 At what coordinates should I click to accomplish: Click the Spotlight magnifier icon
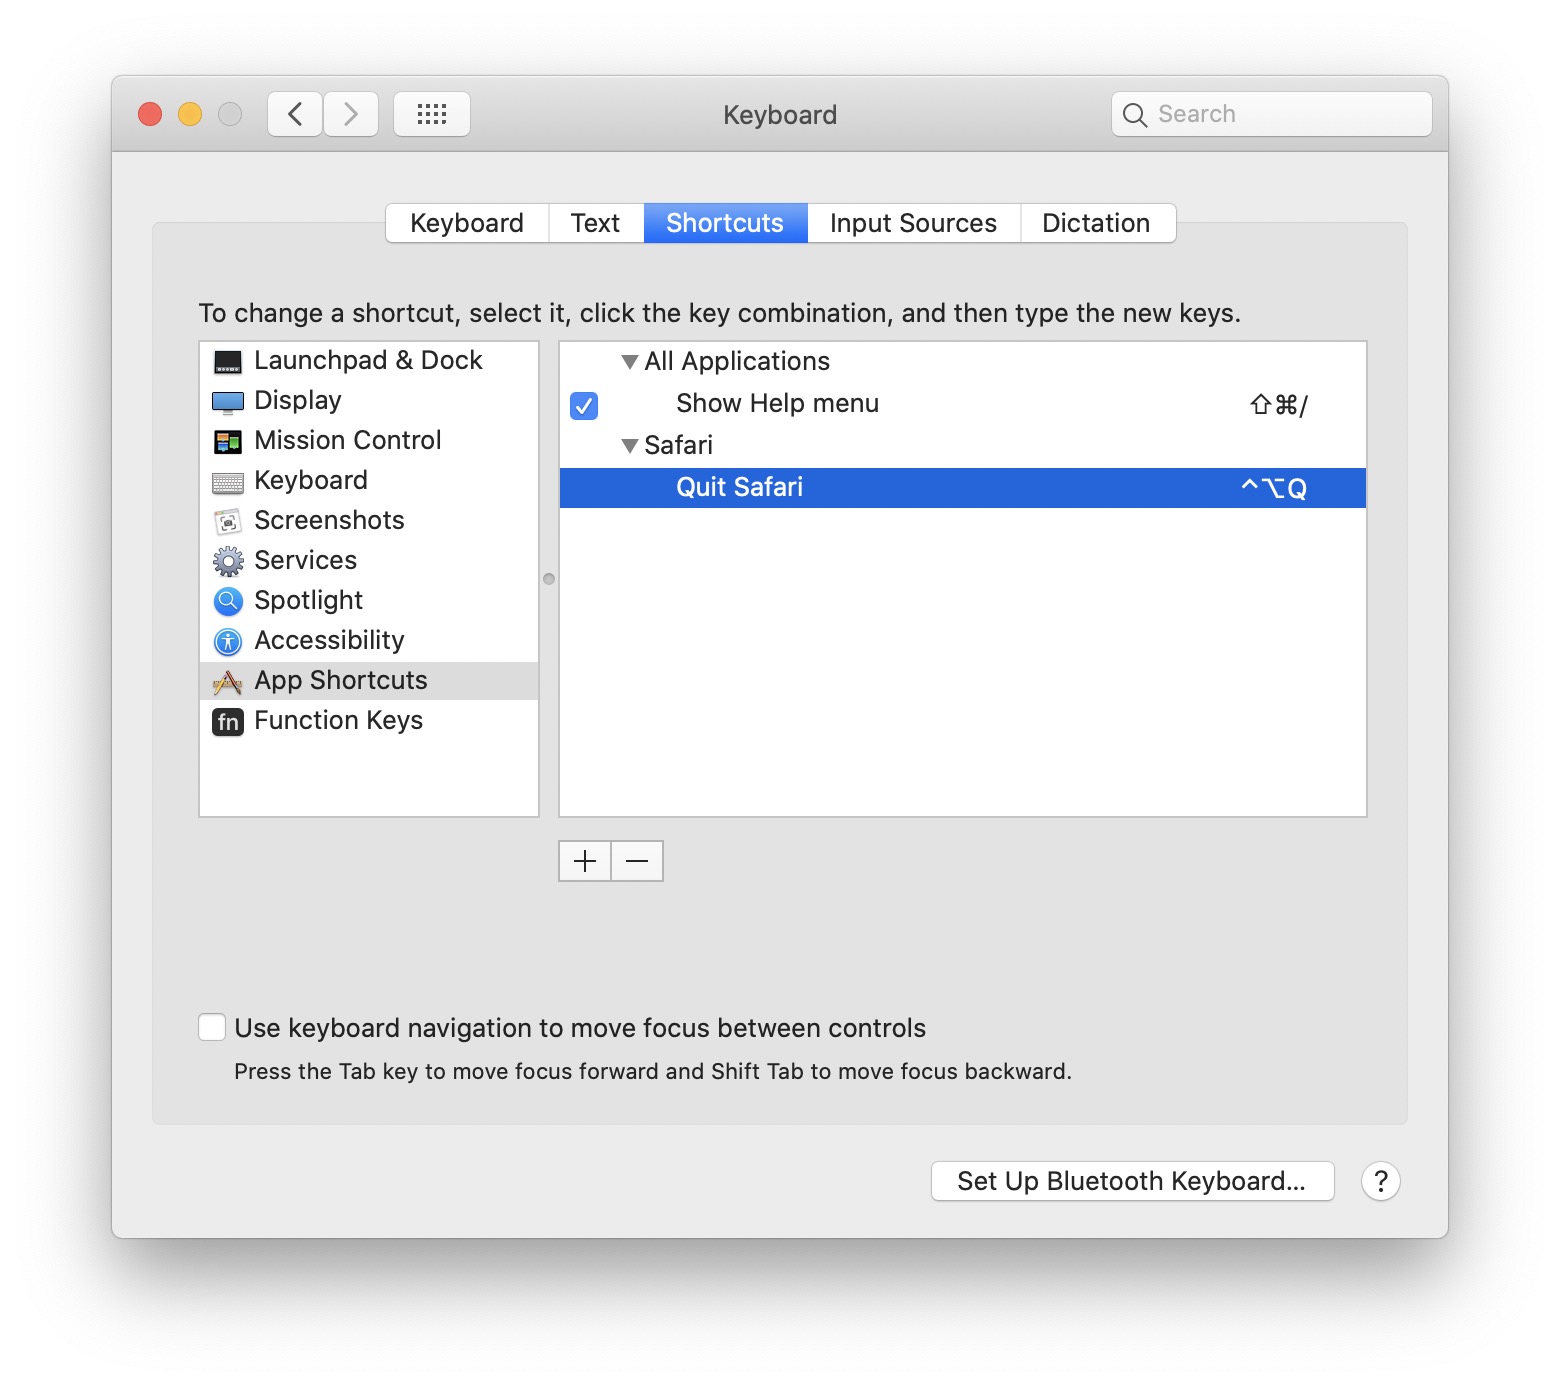point(228,601)
